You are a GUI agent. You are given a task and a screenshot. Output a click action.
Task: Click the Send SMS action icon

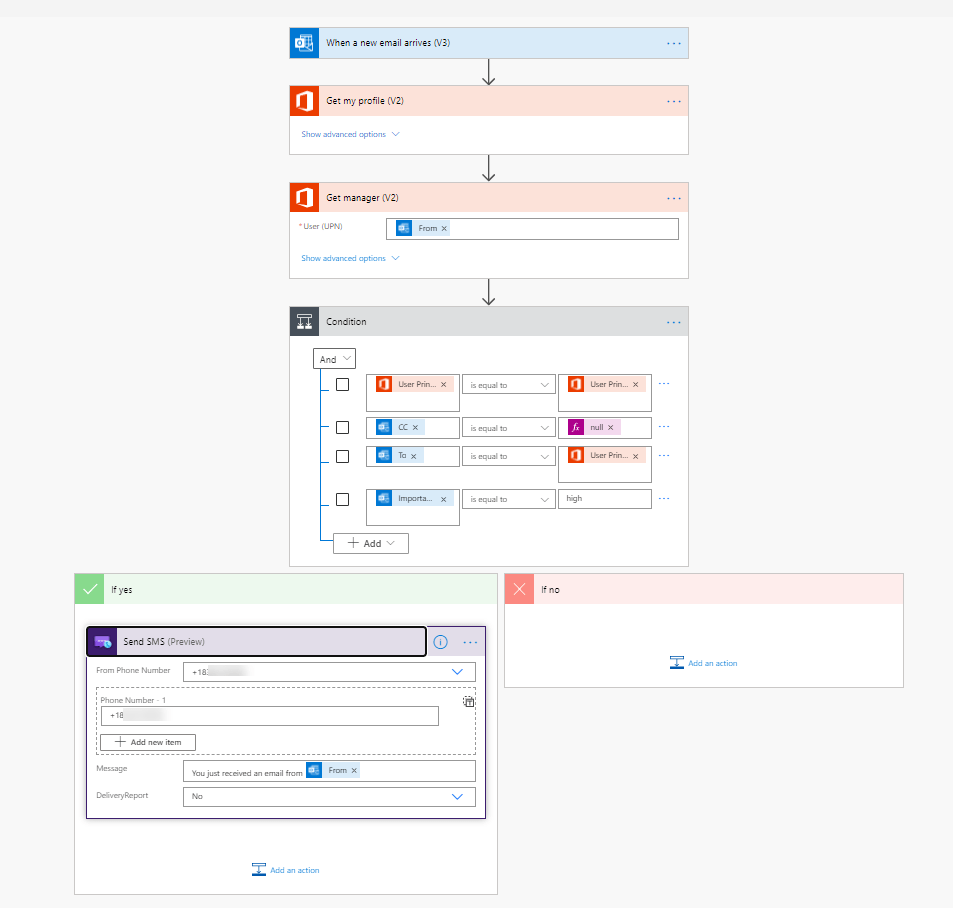click(x=102, y=642)
